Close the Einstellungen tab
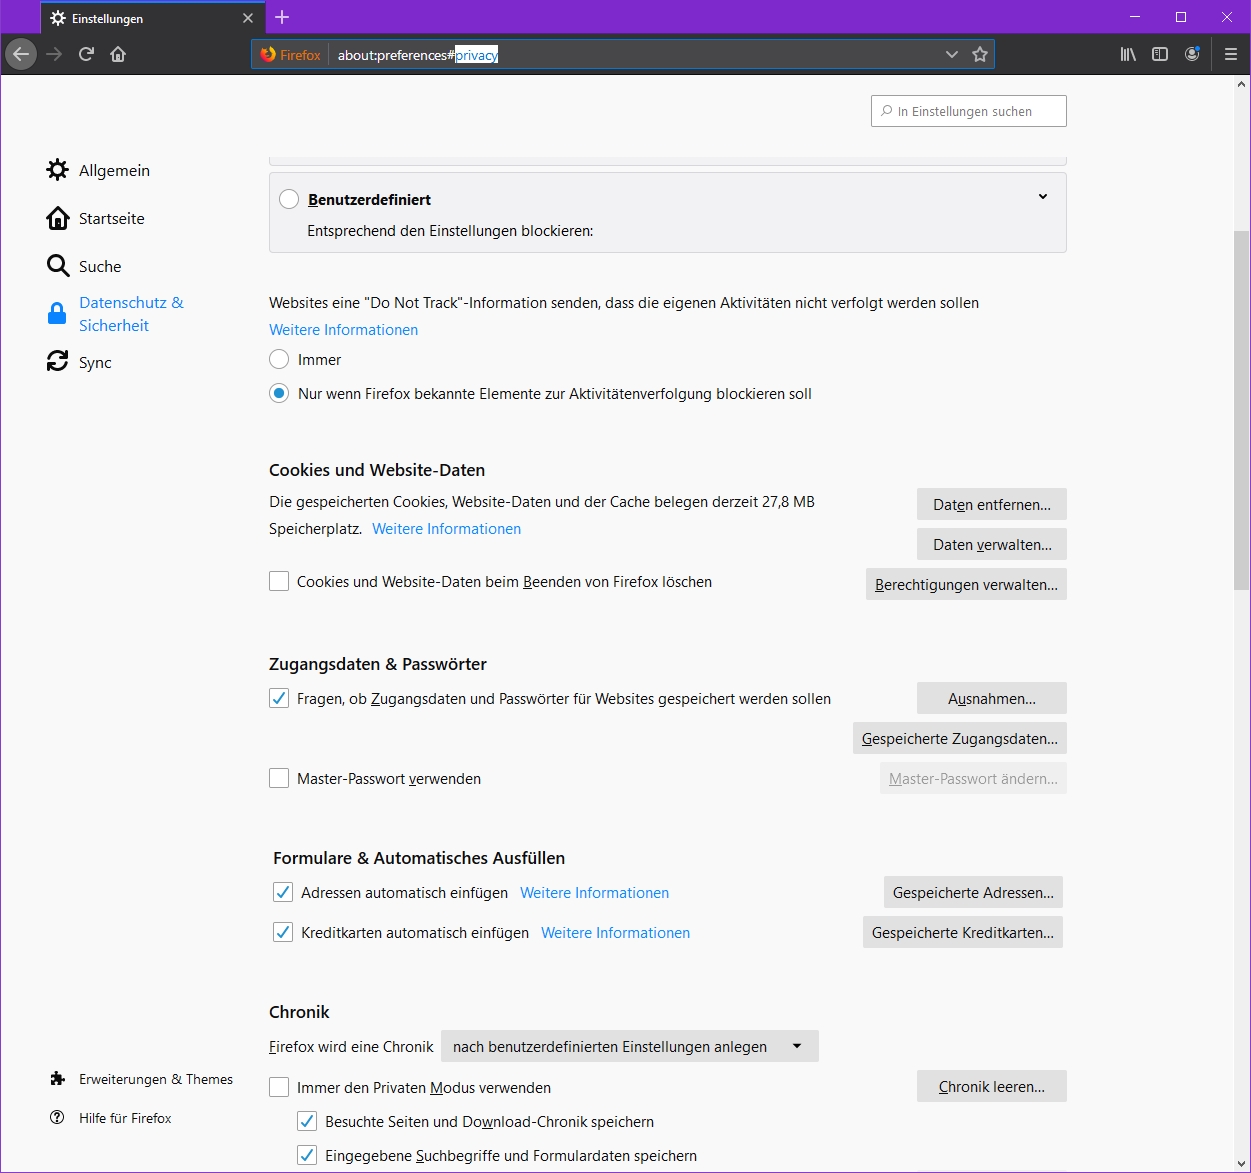1251x1173 pixels. pyautogui.click(x=248, y=18)
